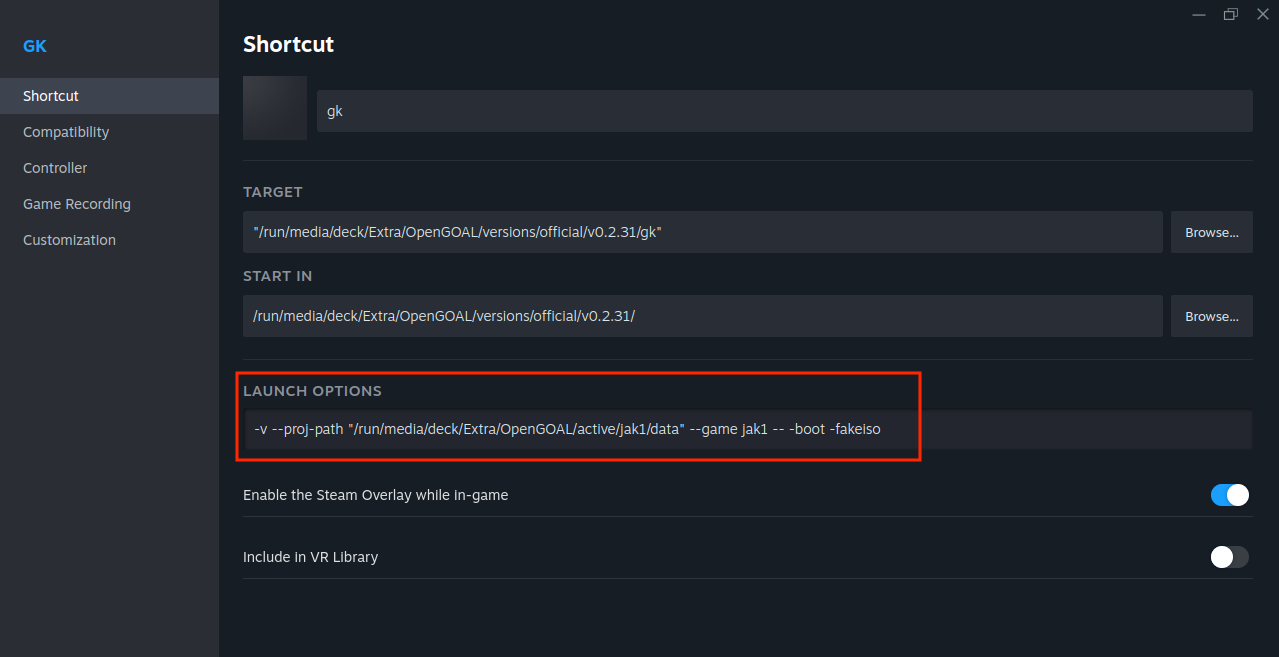Image resolution: width=1279 pixels, height=657 pixels.
Task: Browse for the Target executable path
Action: 1211,232
